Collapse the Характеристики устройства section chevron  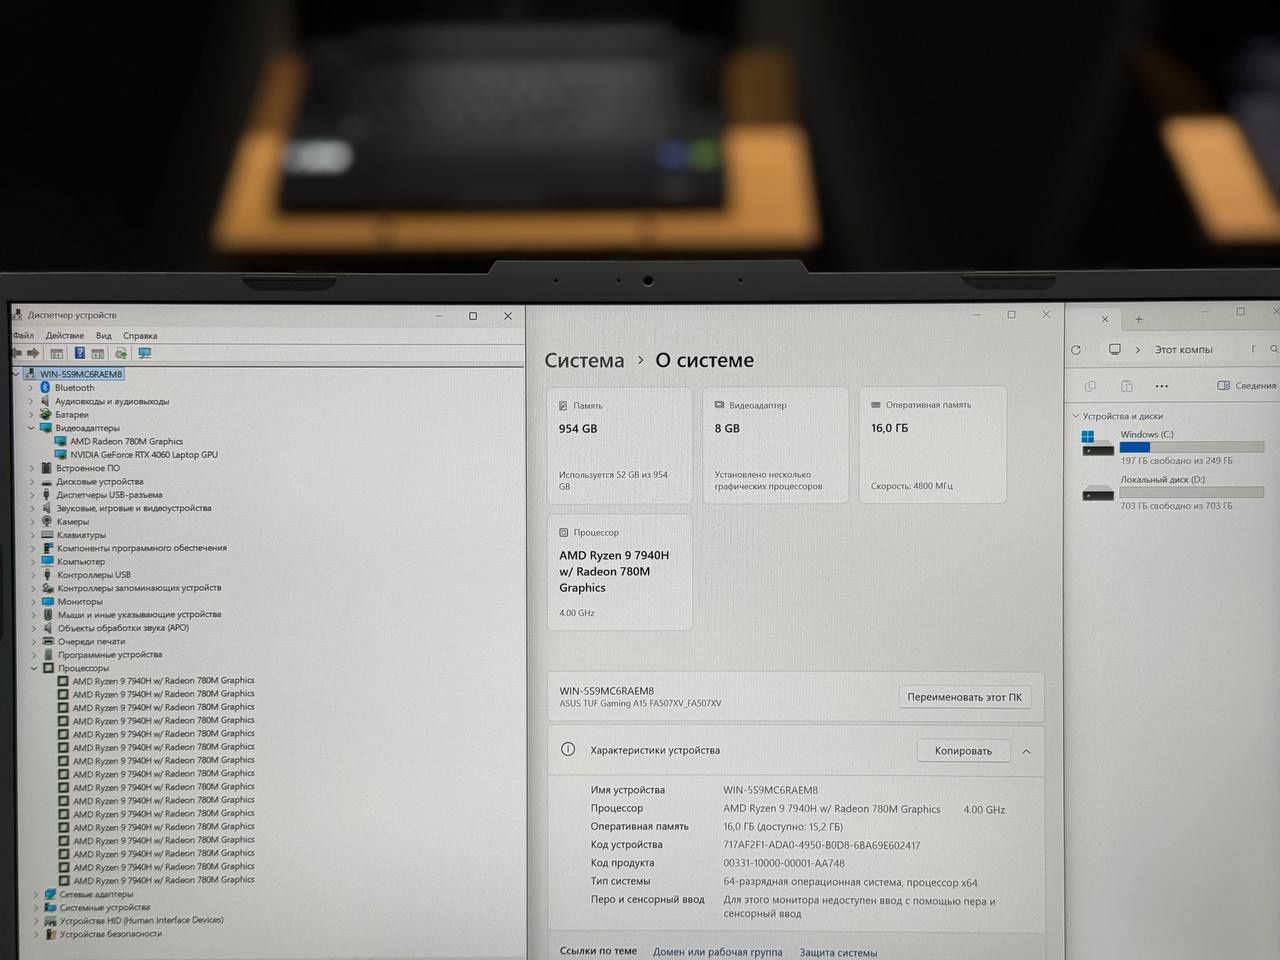point(1026,751)
